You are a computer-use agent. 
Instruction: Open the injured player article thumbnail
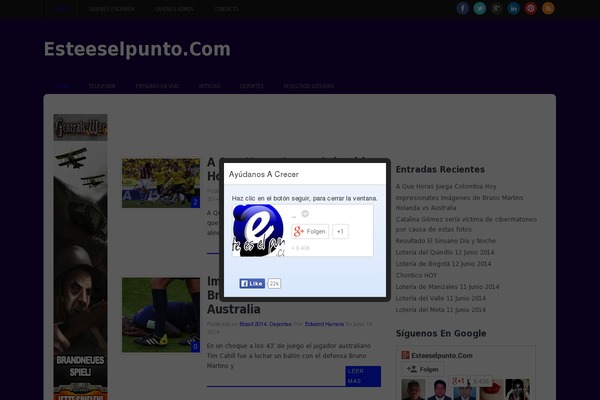point(161,315)
